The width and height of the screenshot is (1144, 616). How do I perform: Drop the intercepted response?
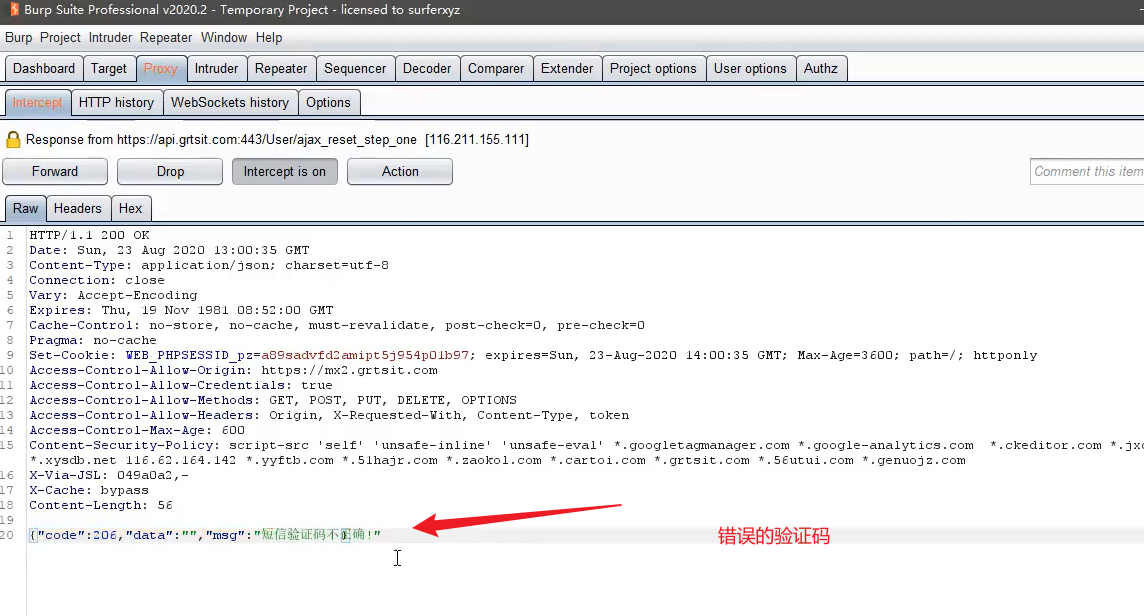[170, 172]
